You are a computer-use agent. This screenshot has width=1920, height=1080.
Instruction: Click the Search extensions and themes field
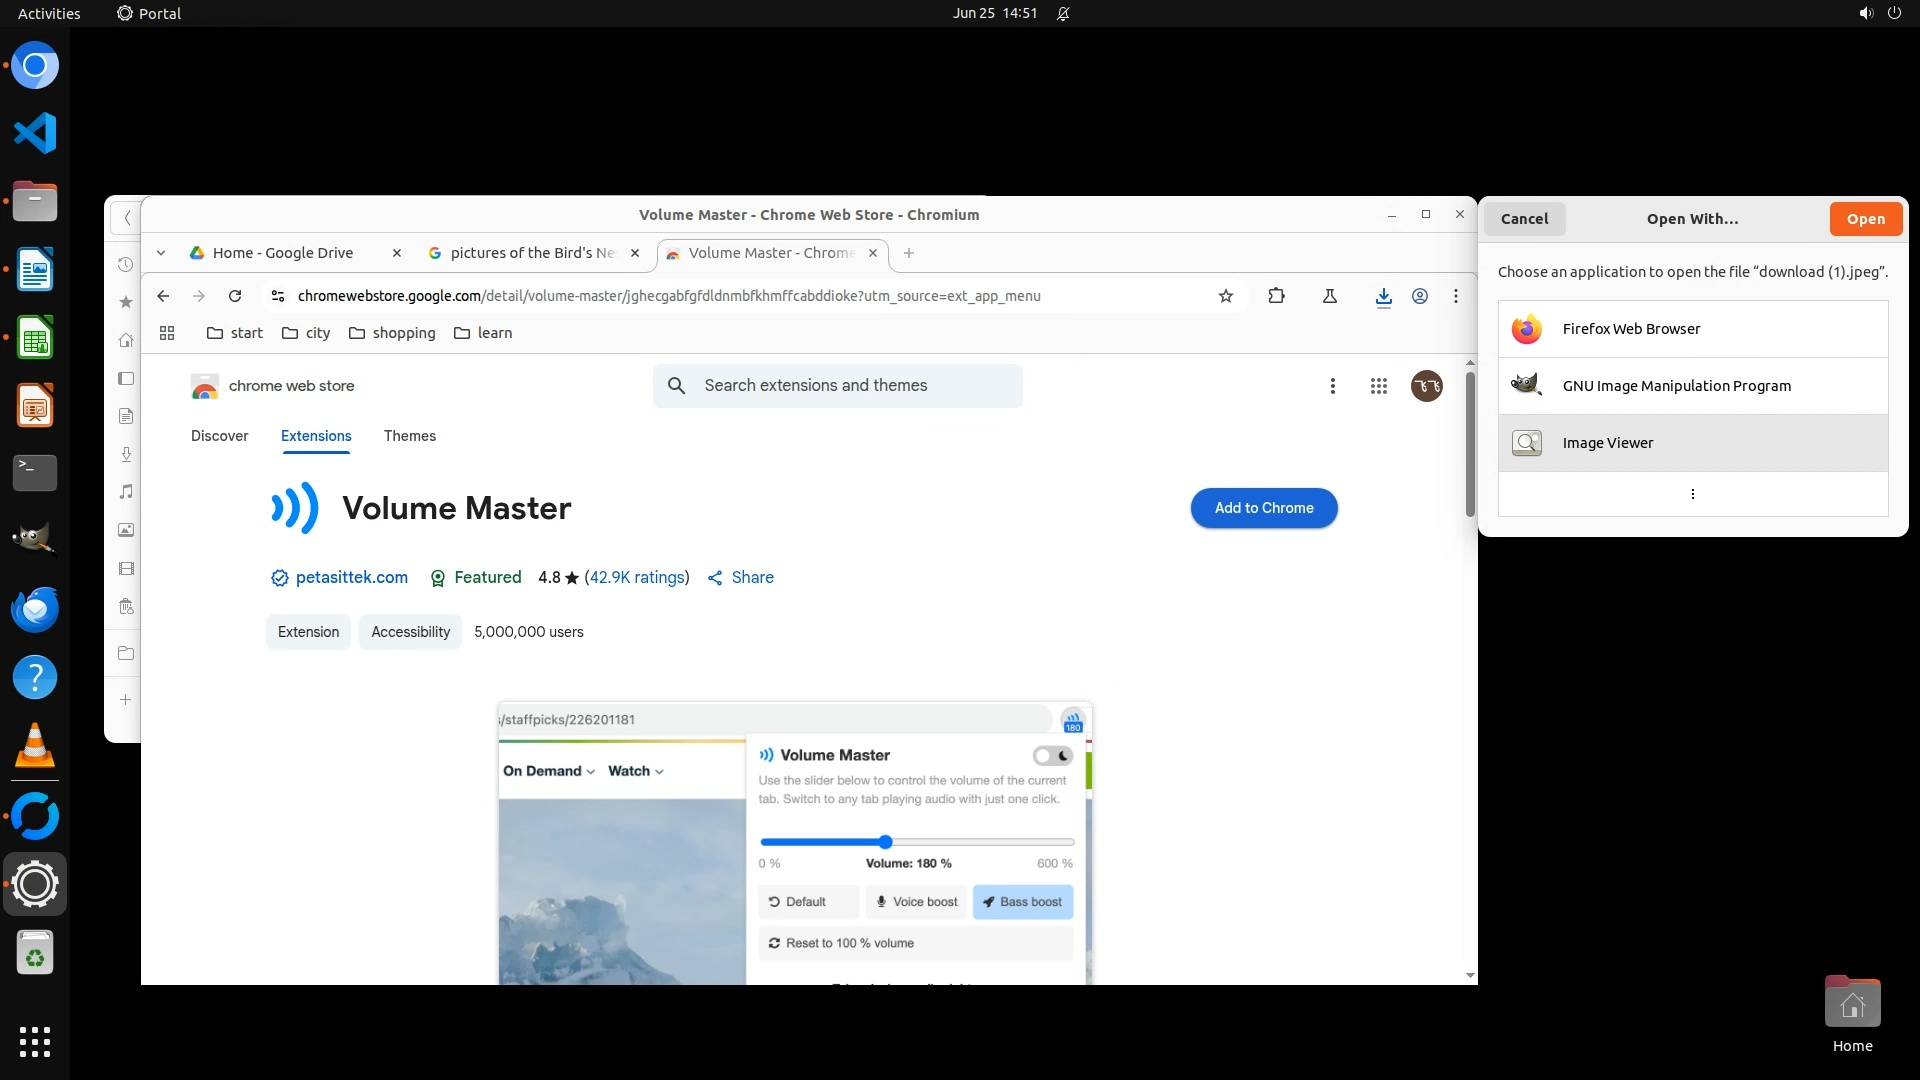click(x=838, y=386)
